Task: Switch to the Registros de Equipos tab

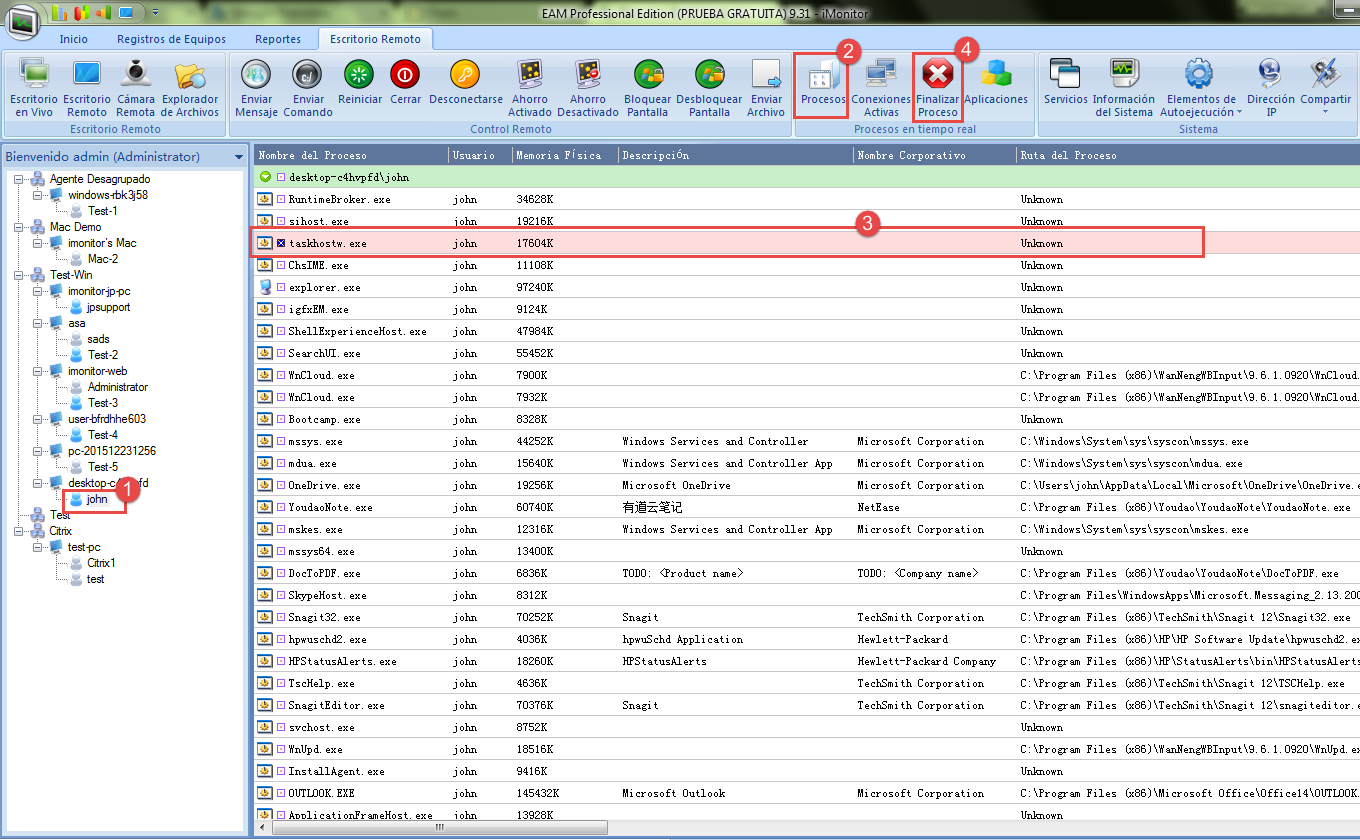Action: click(x=171, y=39)
